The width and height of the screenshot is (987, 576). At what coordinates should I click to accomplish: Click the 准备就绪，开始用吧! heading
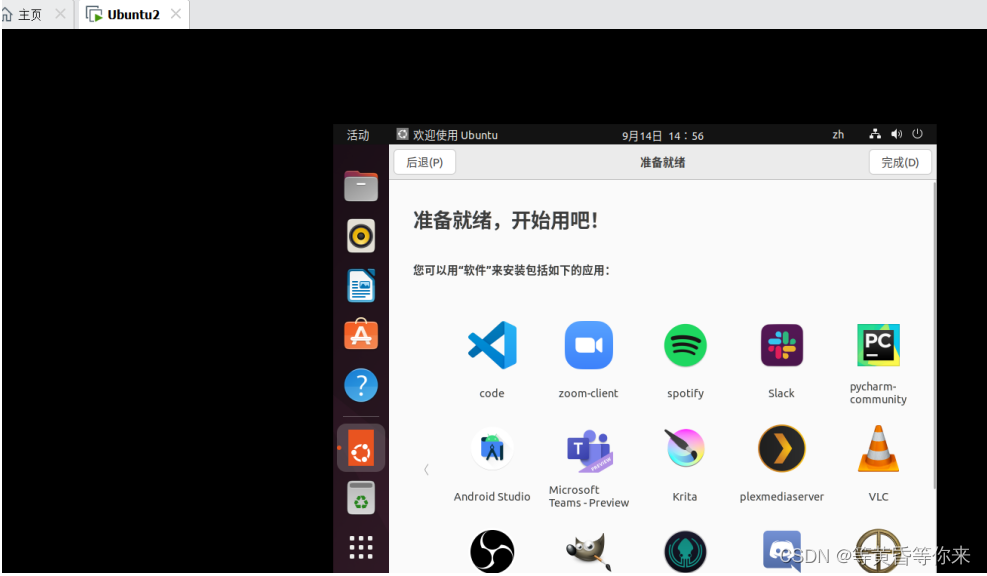click(x=505, y=220)
